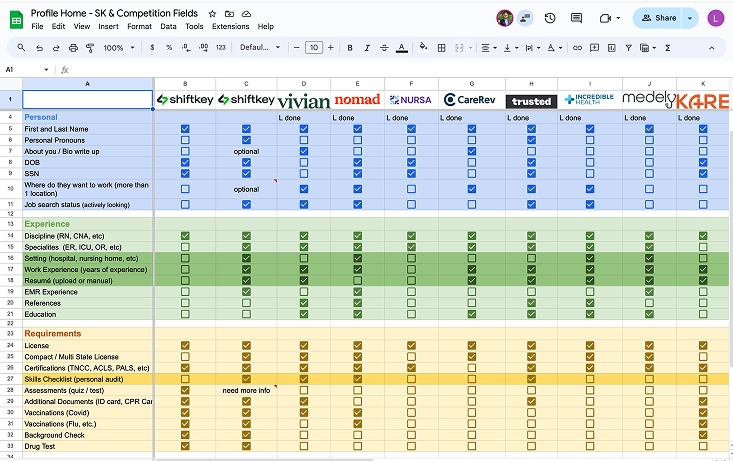The height and width of the screenshot is (461, 733).
Task: Open more number formats menu
Action: point(221,47)
